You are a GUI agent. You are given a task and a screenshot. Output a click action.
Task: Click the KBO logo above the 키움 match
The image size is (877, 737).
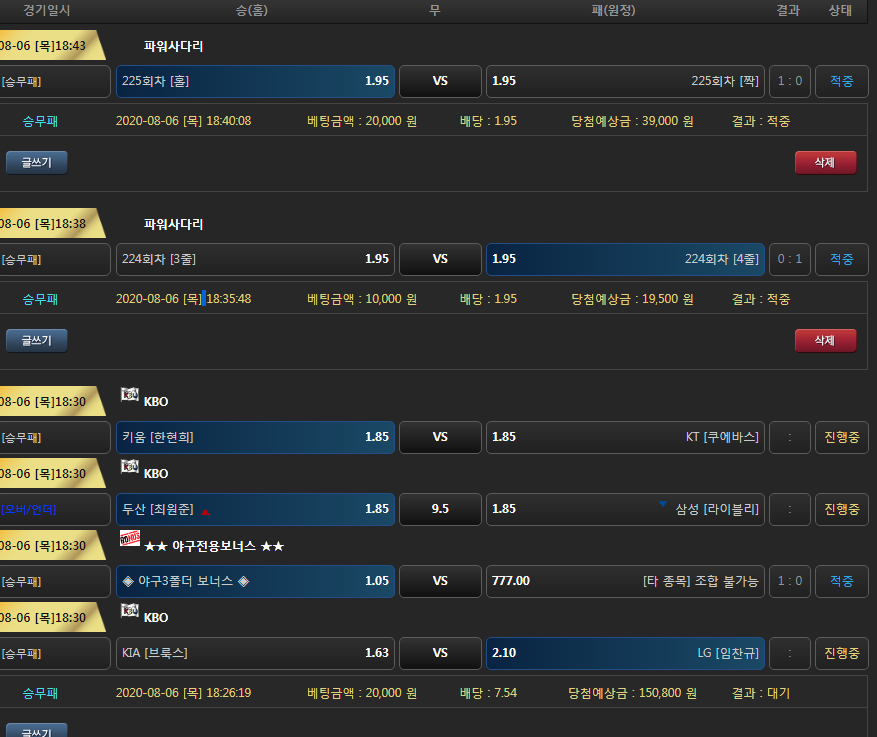click(x=129, y=395)
